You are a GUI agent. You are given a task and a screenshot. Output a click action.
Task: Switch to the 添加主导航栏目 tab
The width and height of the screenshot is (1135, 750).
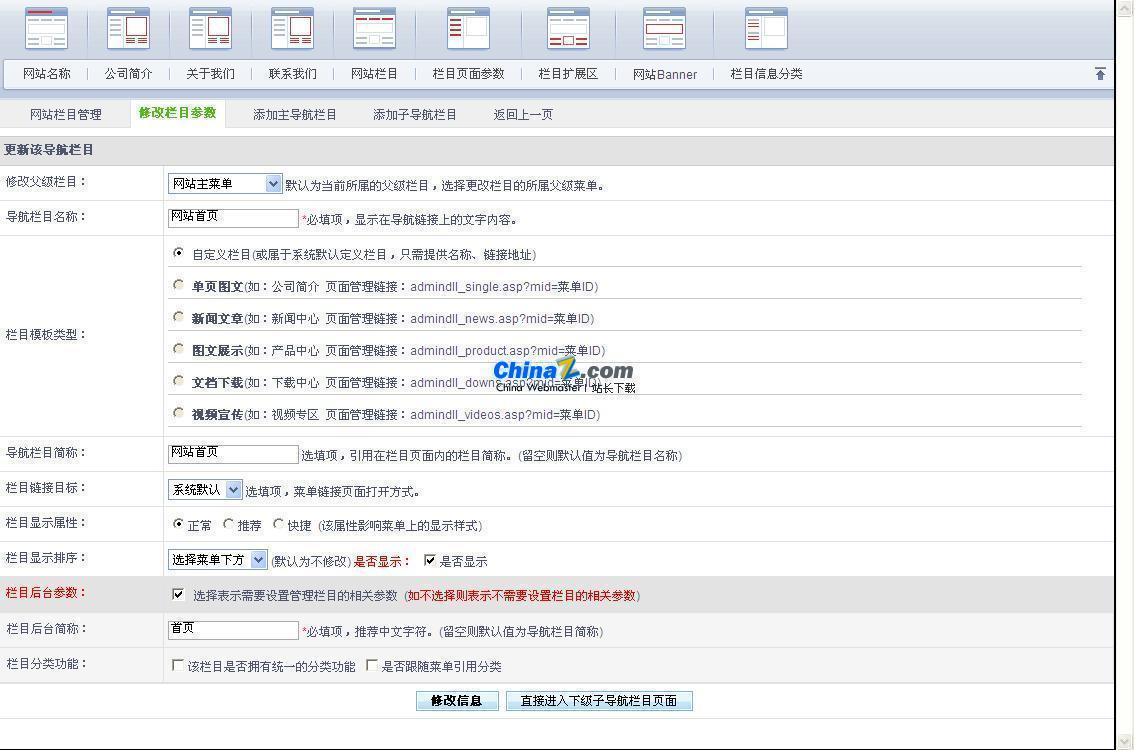[295, 114]
